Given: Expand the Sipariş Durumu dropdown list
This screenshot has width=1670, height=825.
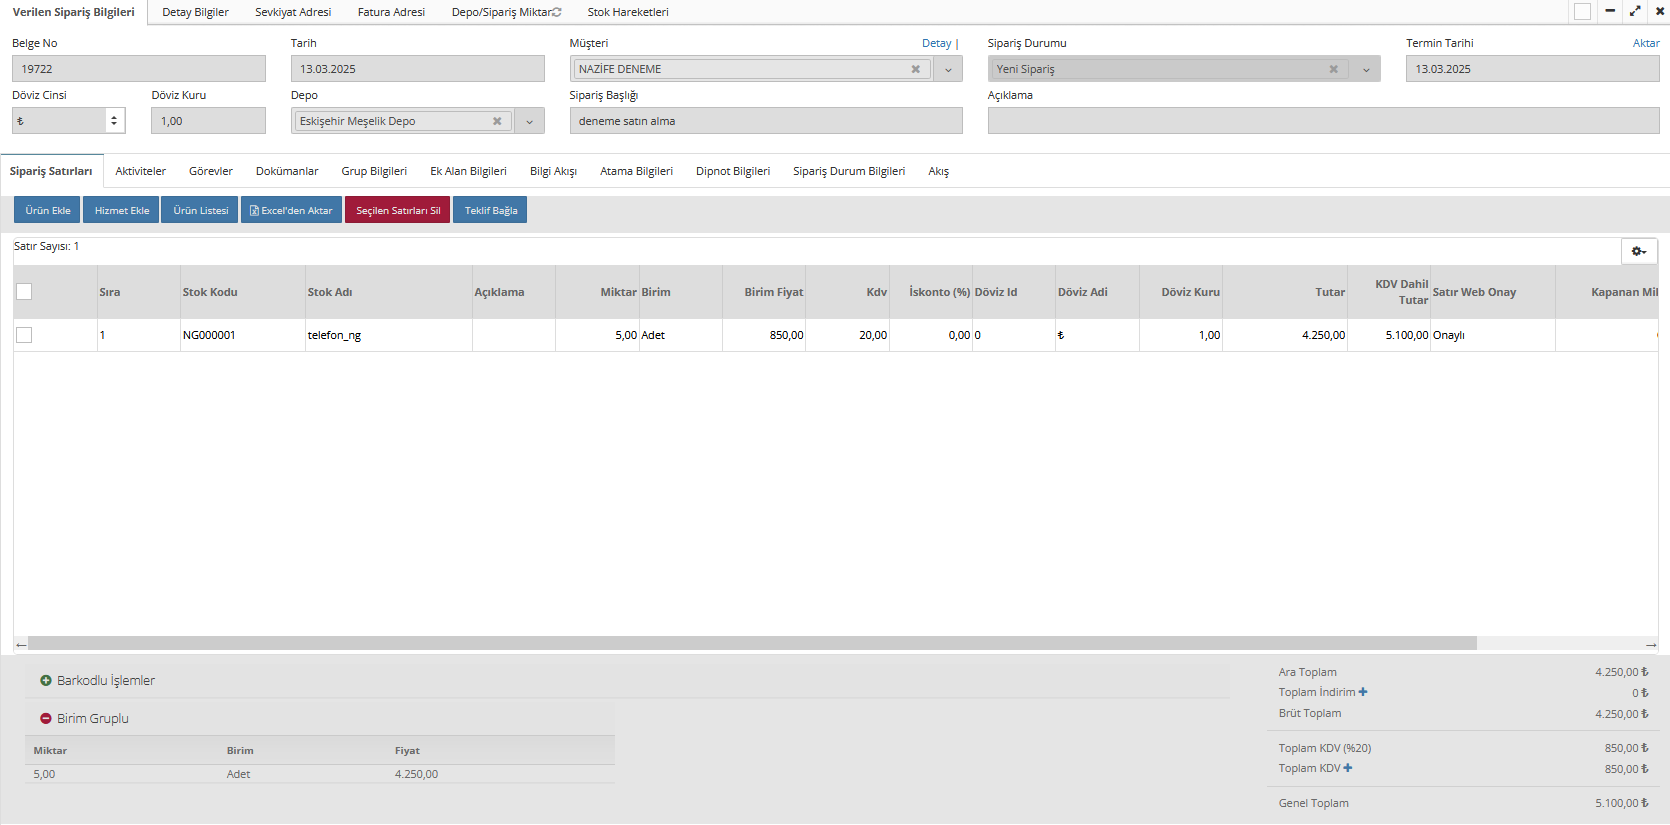Looking at the screenshot, I should point(1366,69).
